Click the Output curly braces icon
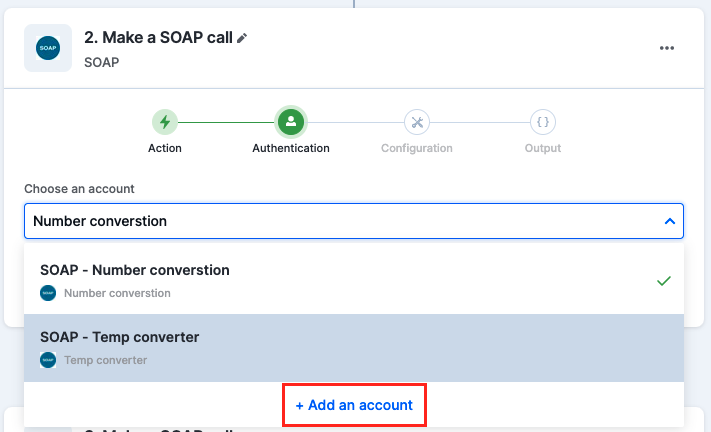 [543, 122]
